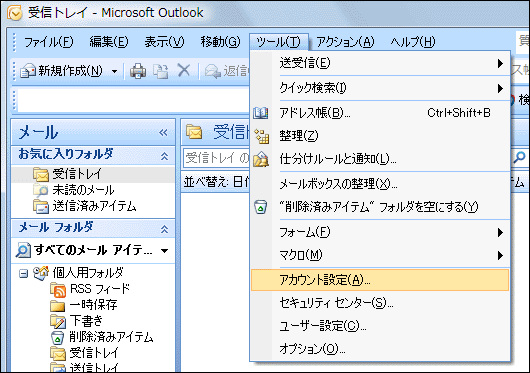Collapse the お気に入りフォルダ section
Image resolution: width=530 pixels, height=373 pixels.
pos(164,156)
